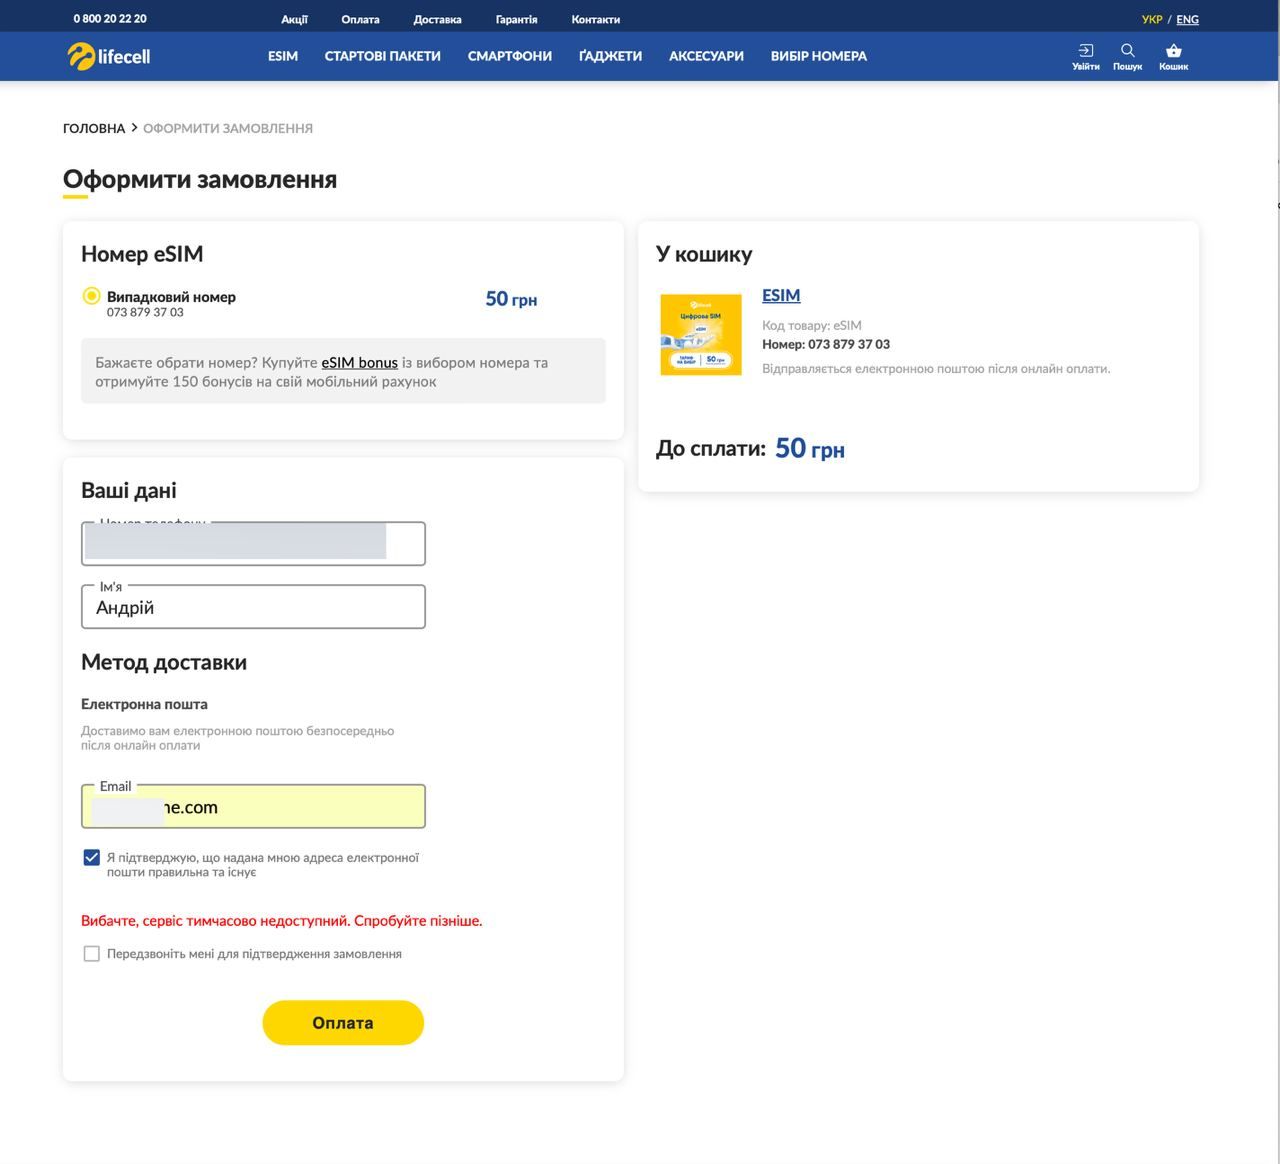Focus the Ім'я input field

pyautogui.click(x=253, y=608)
